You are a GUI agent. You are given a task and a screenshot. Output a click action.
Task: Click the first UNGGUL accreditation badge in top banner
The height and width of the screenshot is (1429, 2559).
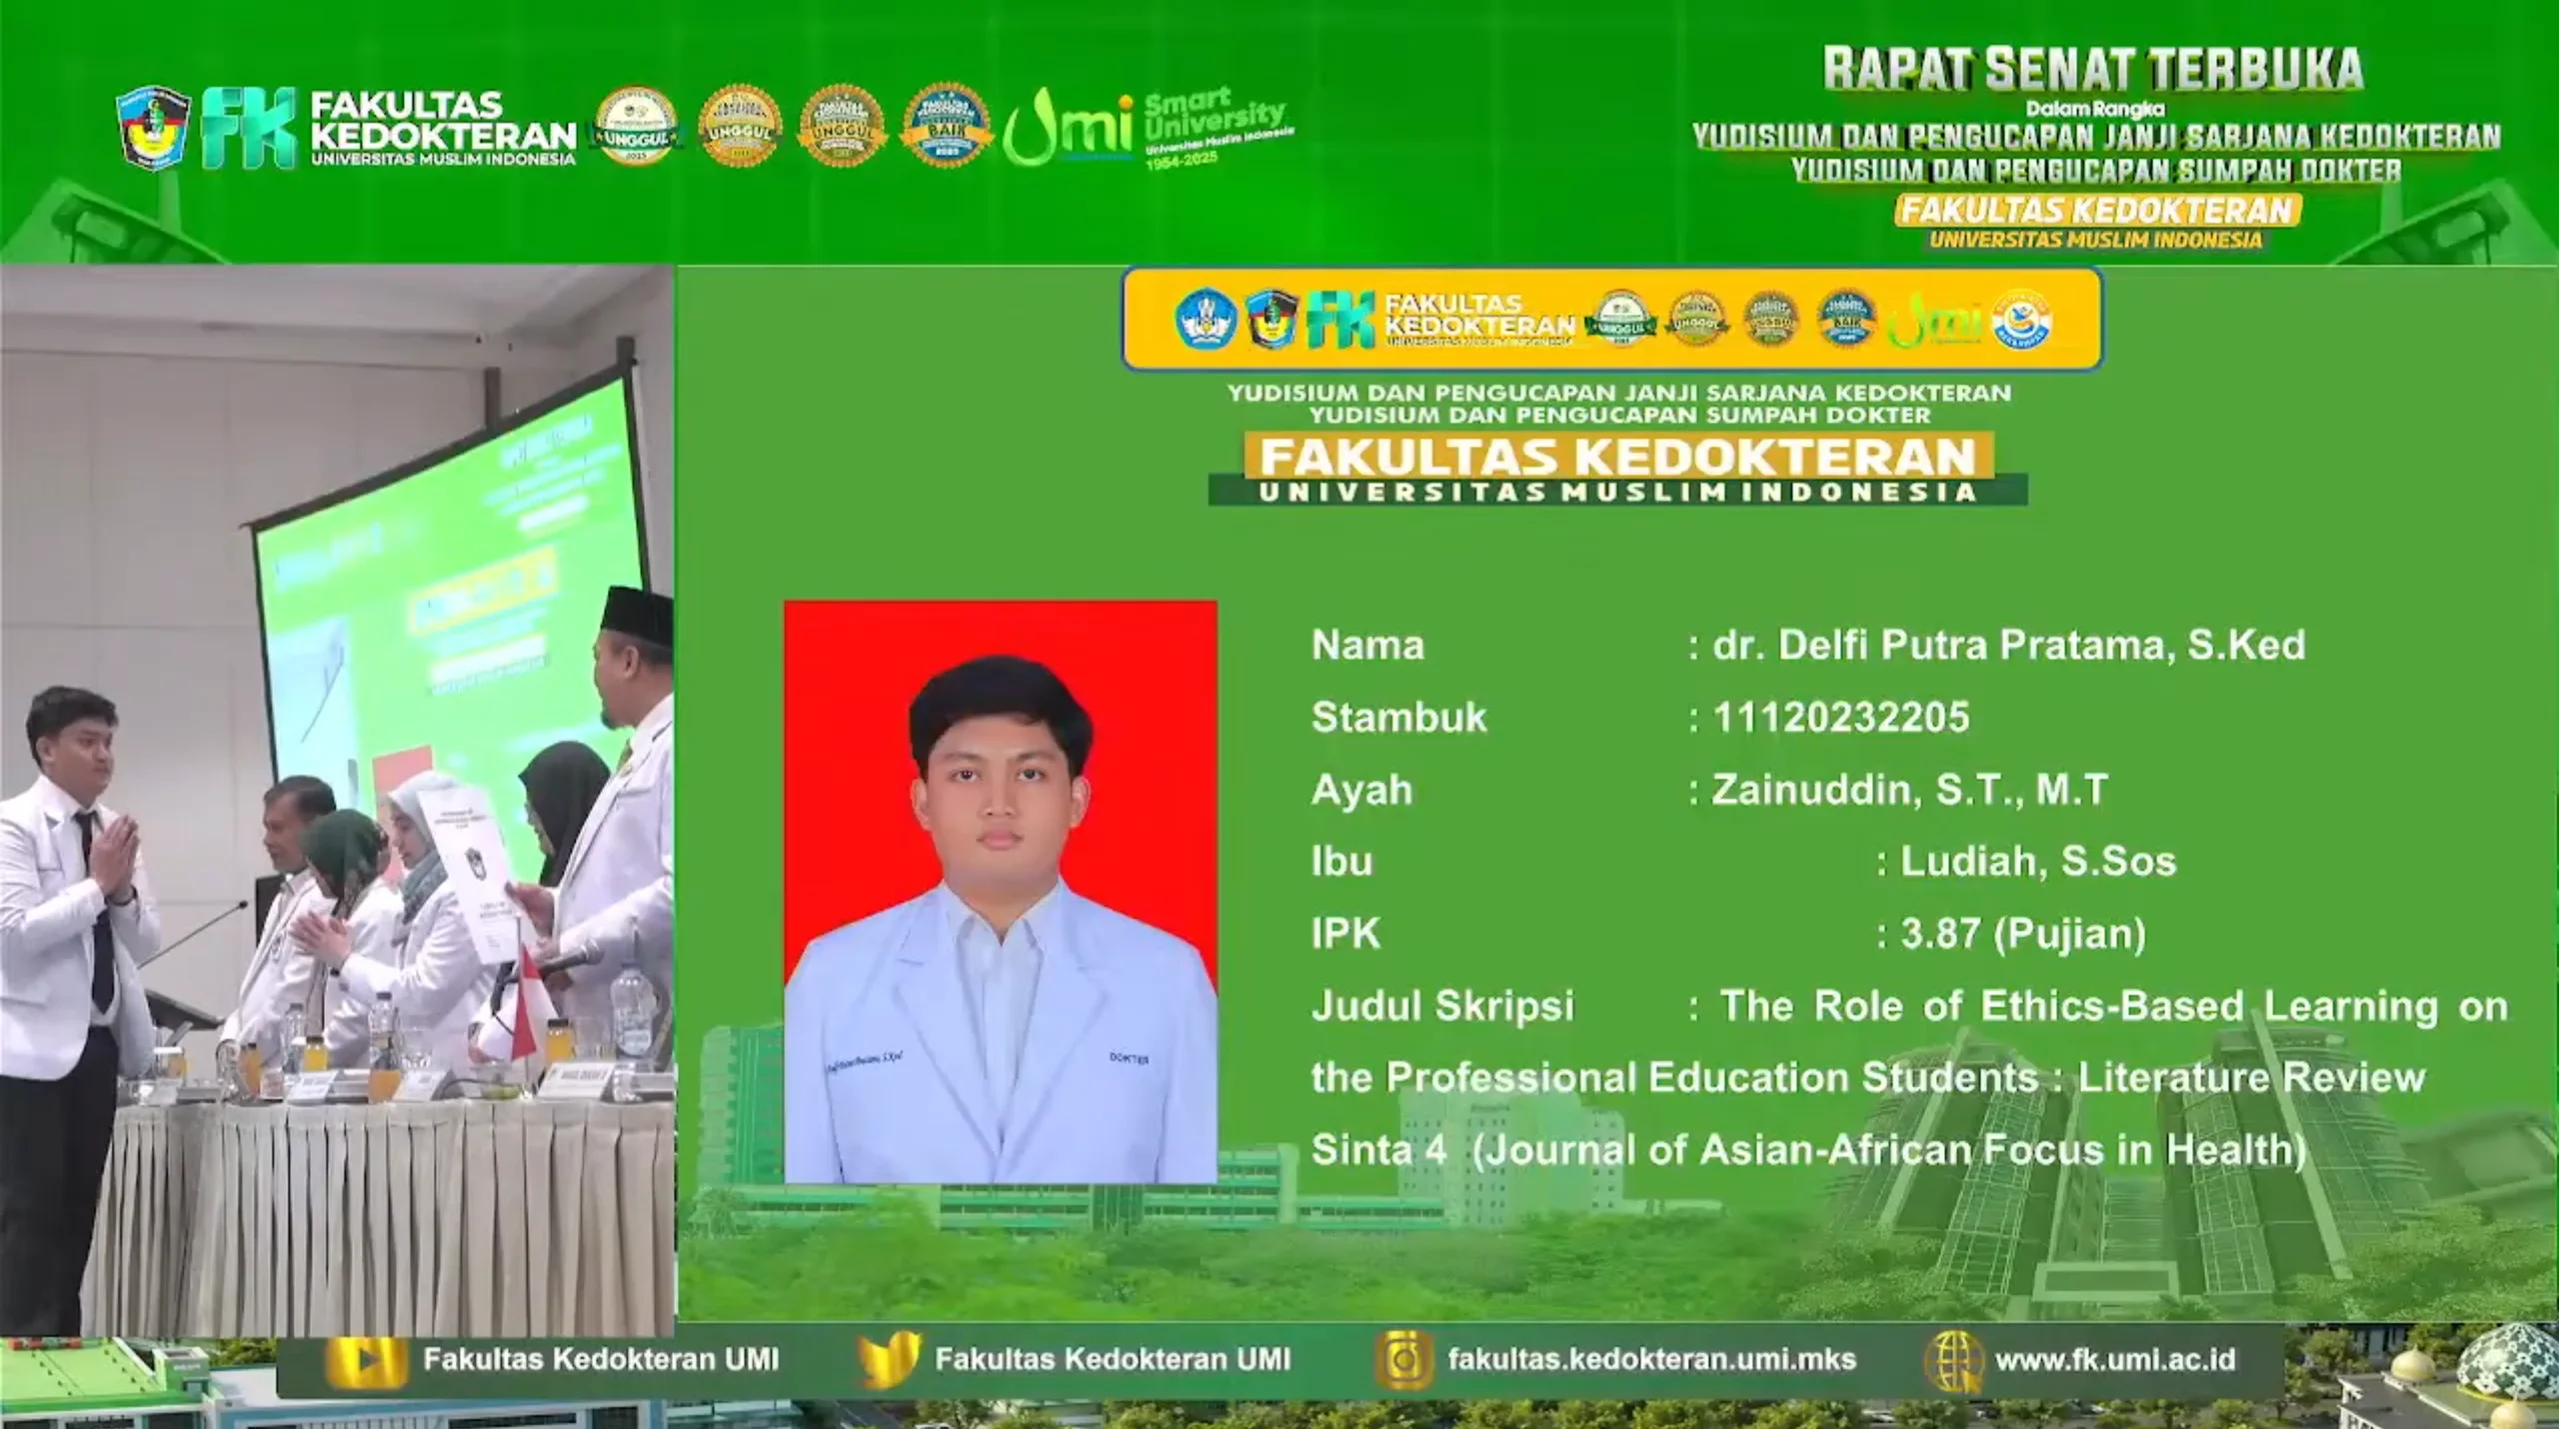(637, 126)
